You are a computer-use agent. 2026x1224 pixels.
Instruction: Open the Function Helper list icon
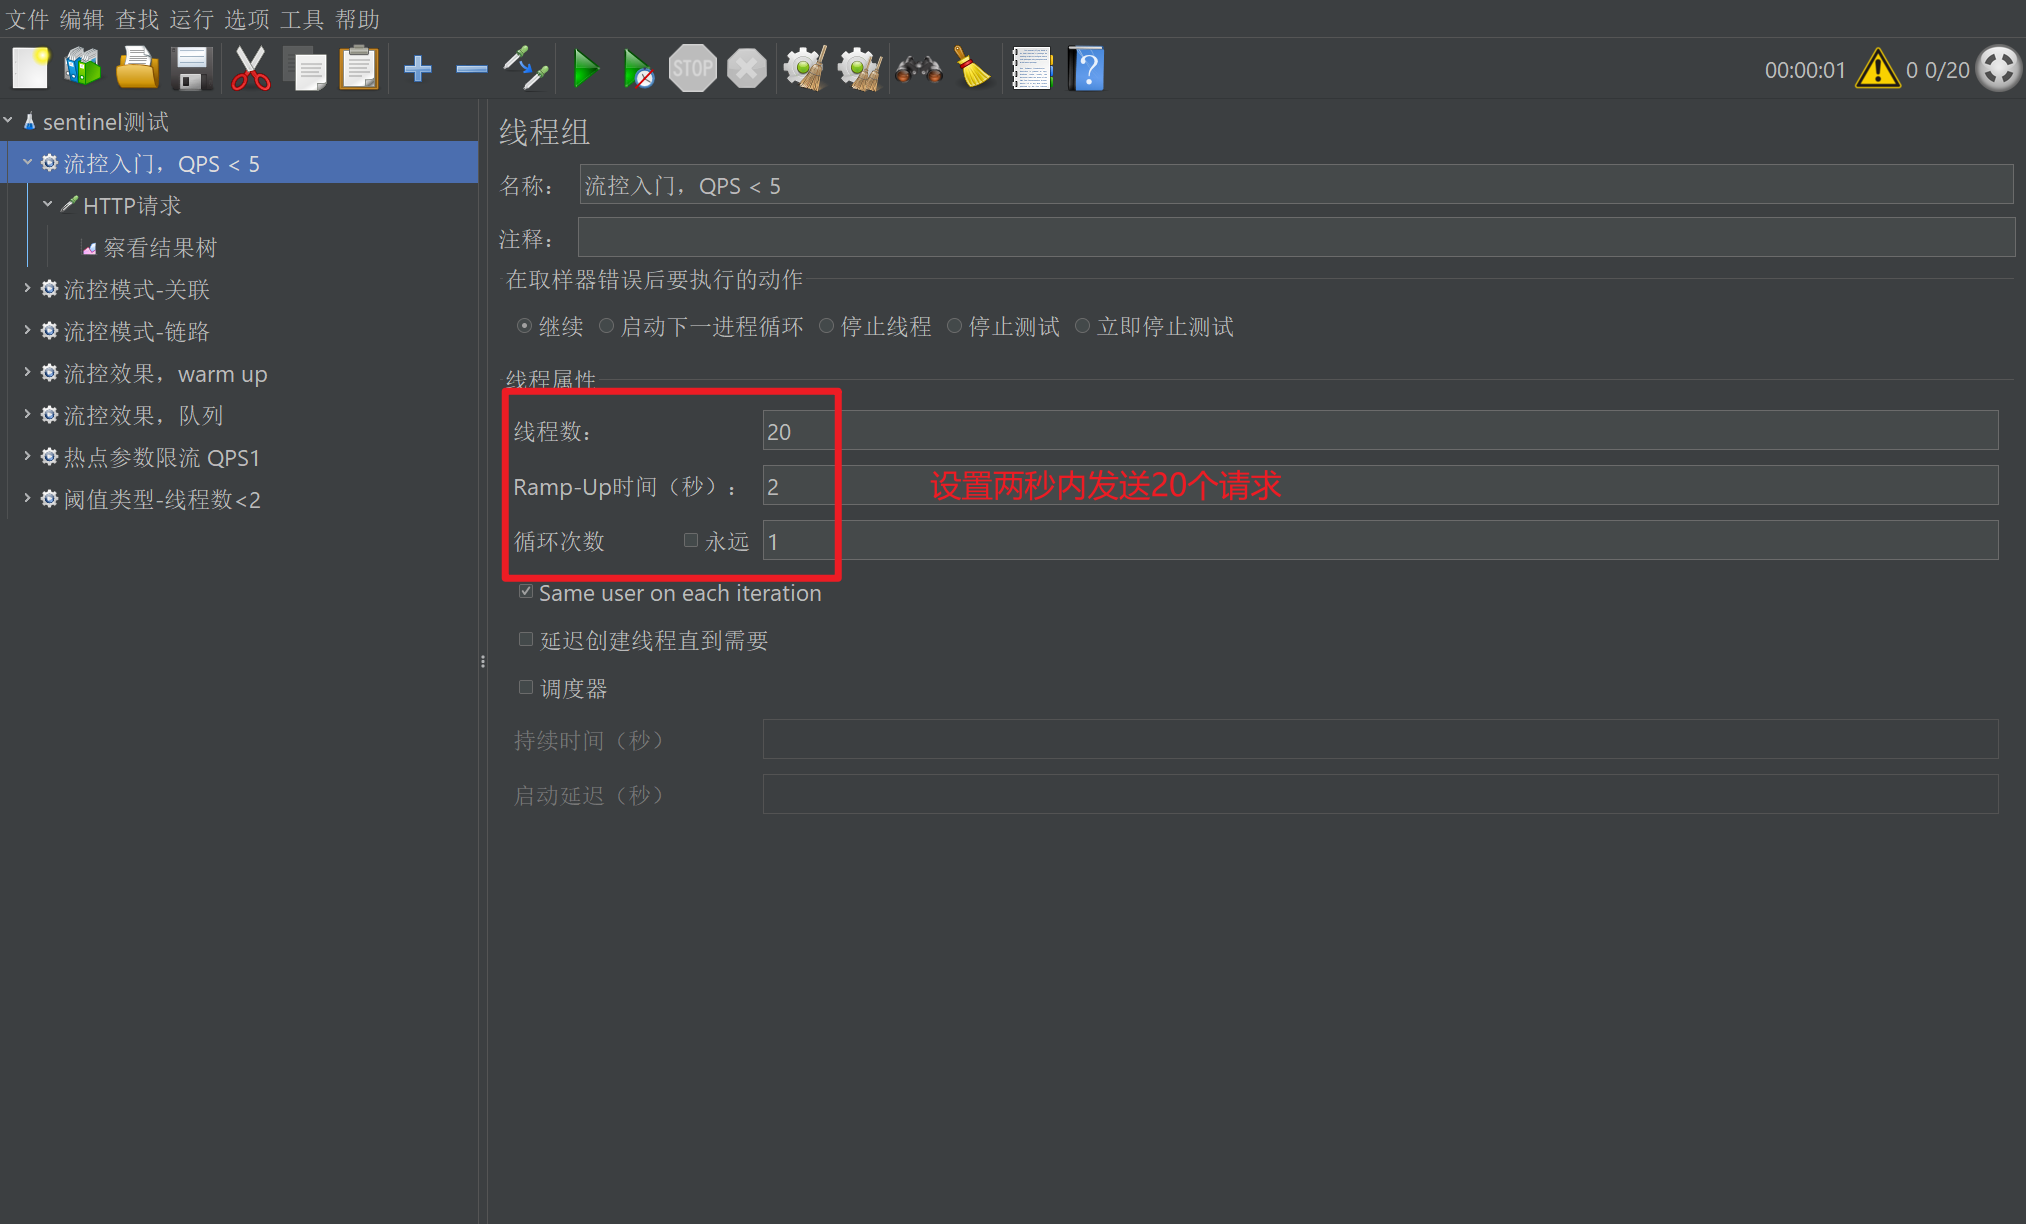(x=1032, y=69)
